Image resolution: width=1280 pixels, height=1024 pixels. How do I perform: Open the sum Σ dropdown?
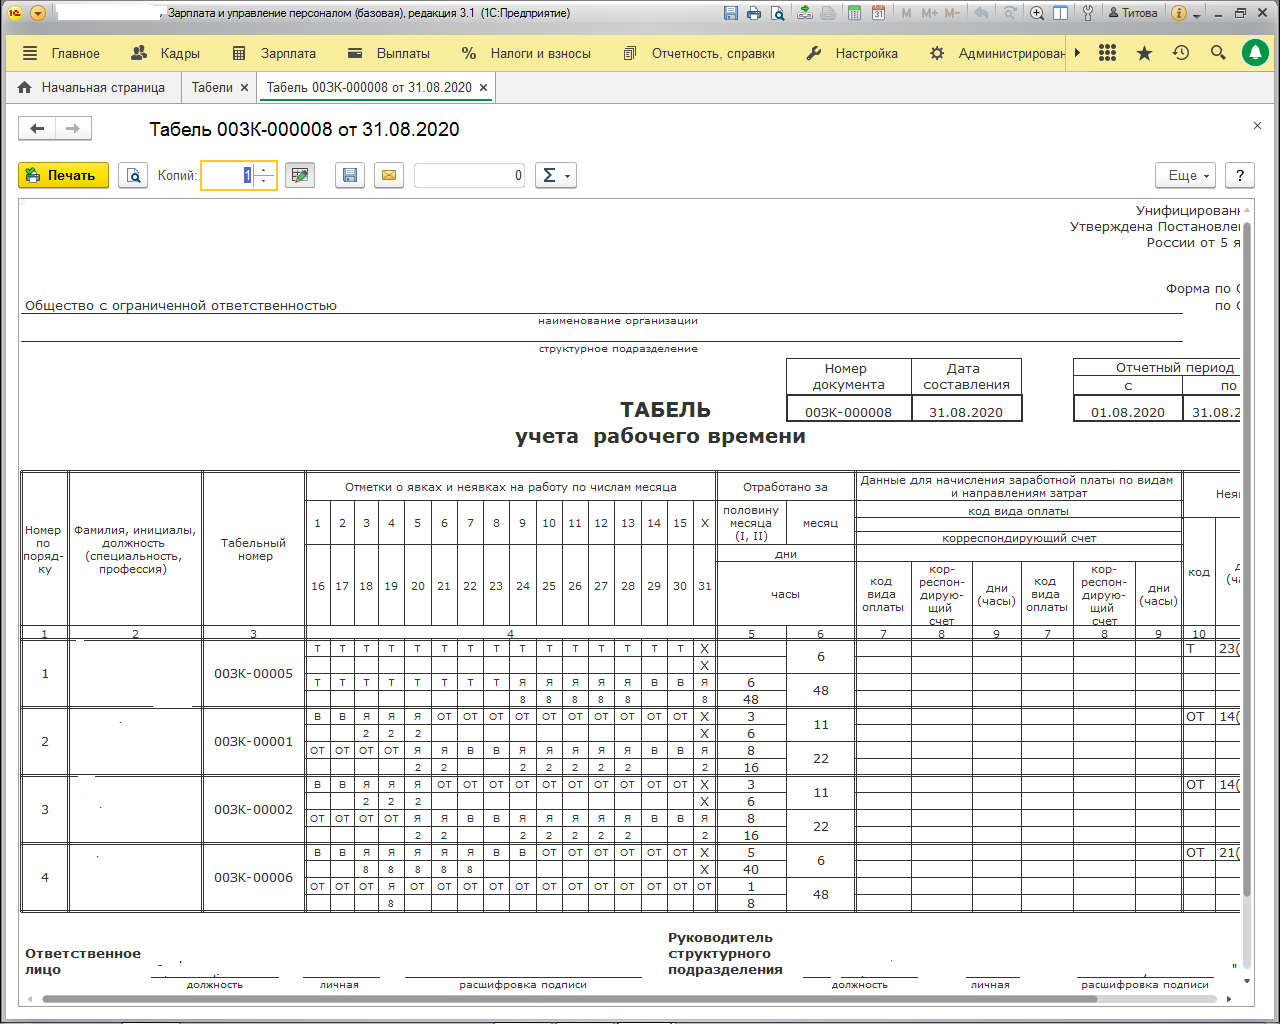(555, 176)
